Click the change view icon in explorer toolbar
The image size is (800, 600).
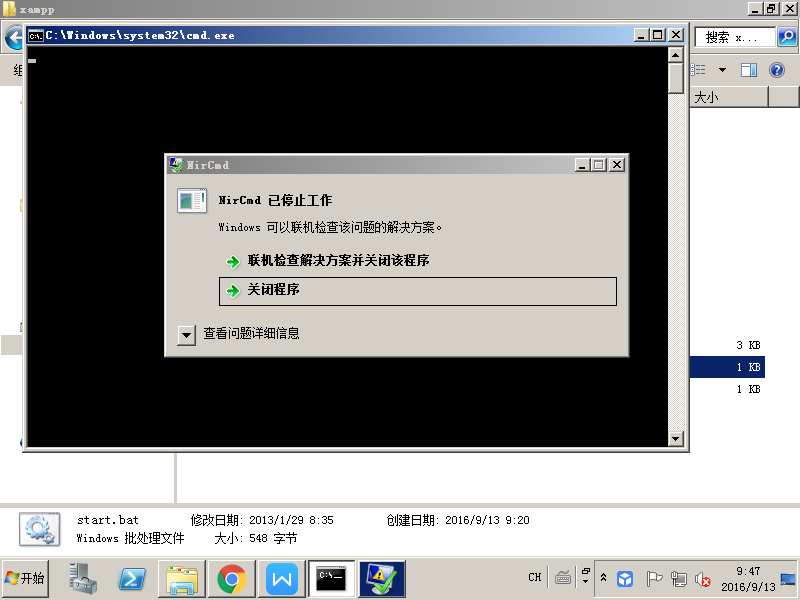699,70
